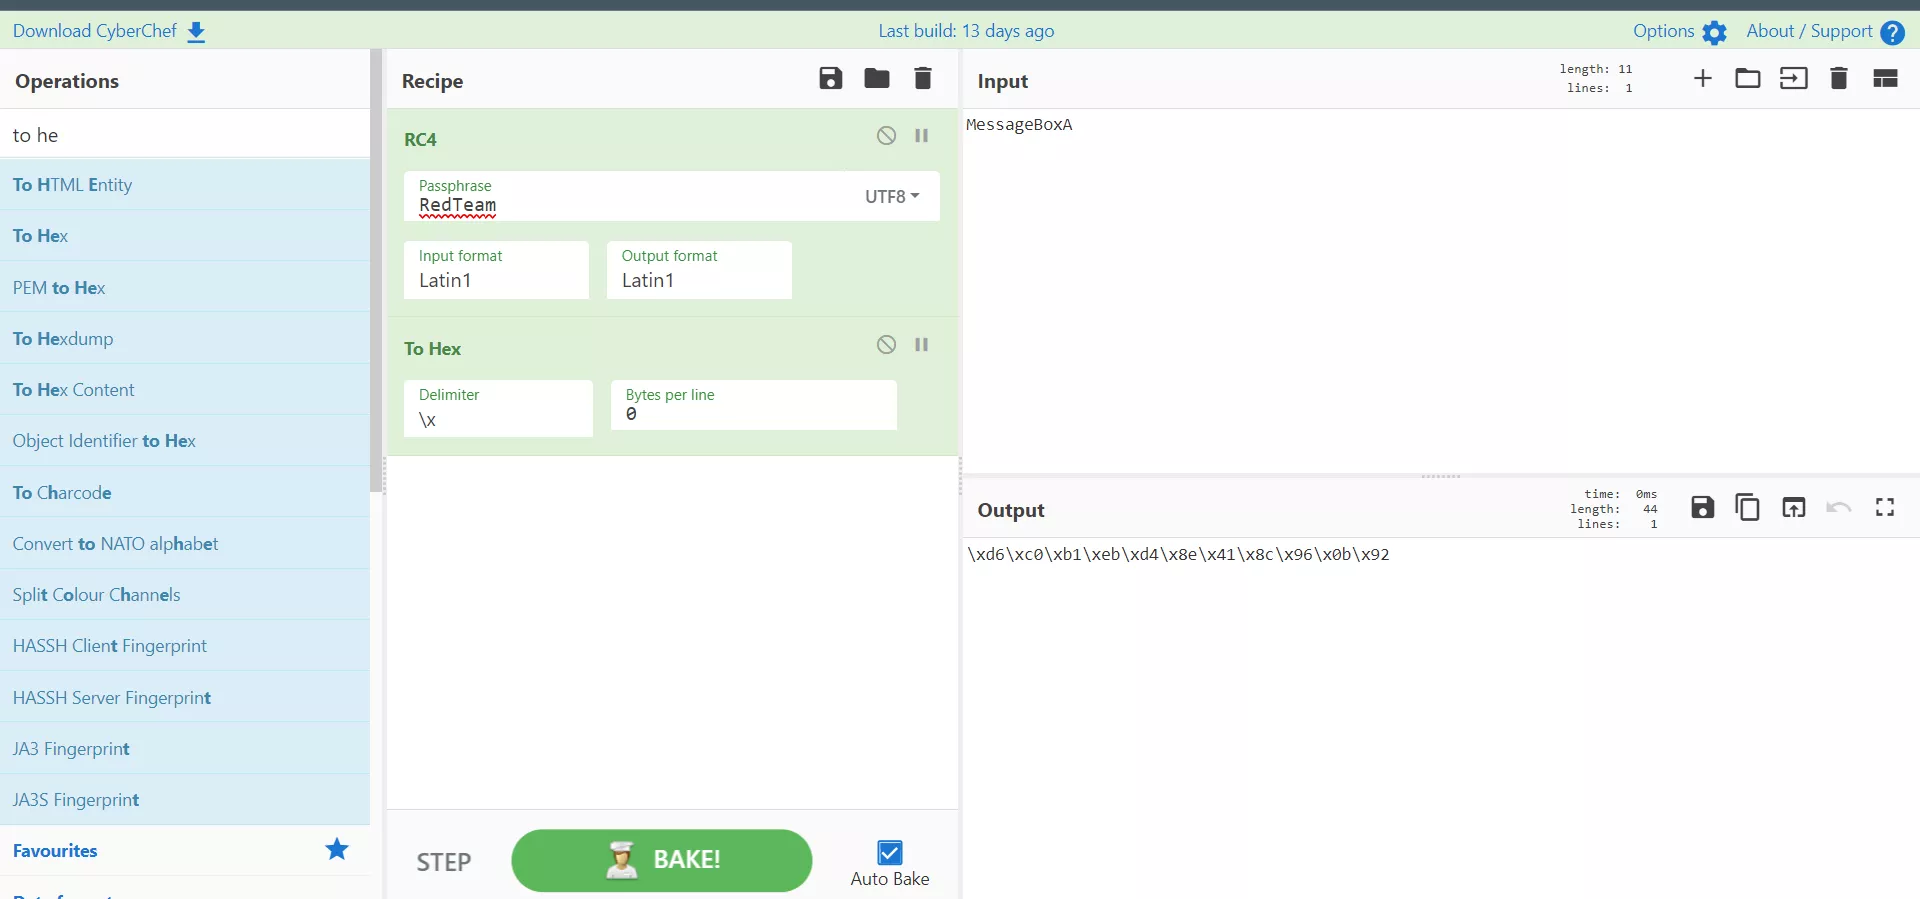Add a new input tab
Viewport: 1920px width, 899px height.
(x=1702, y=79)
